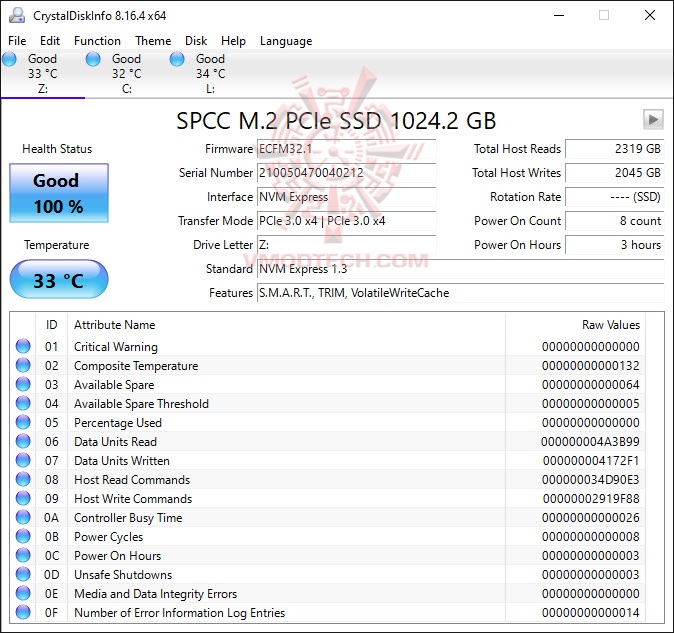
Task: Click the Standard field NVM Express 1.3
Action: (x=461, y=269)
